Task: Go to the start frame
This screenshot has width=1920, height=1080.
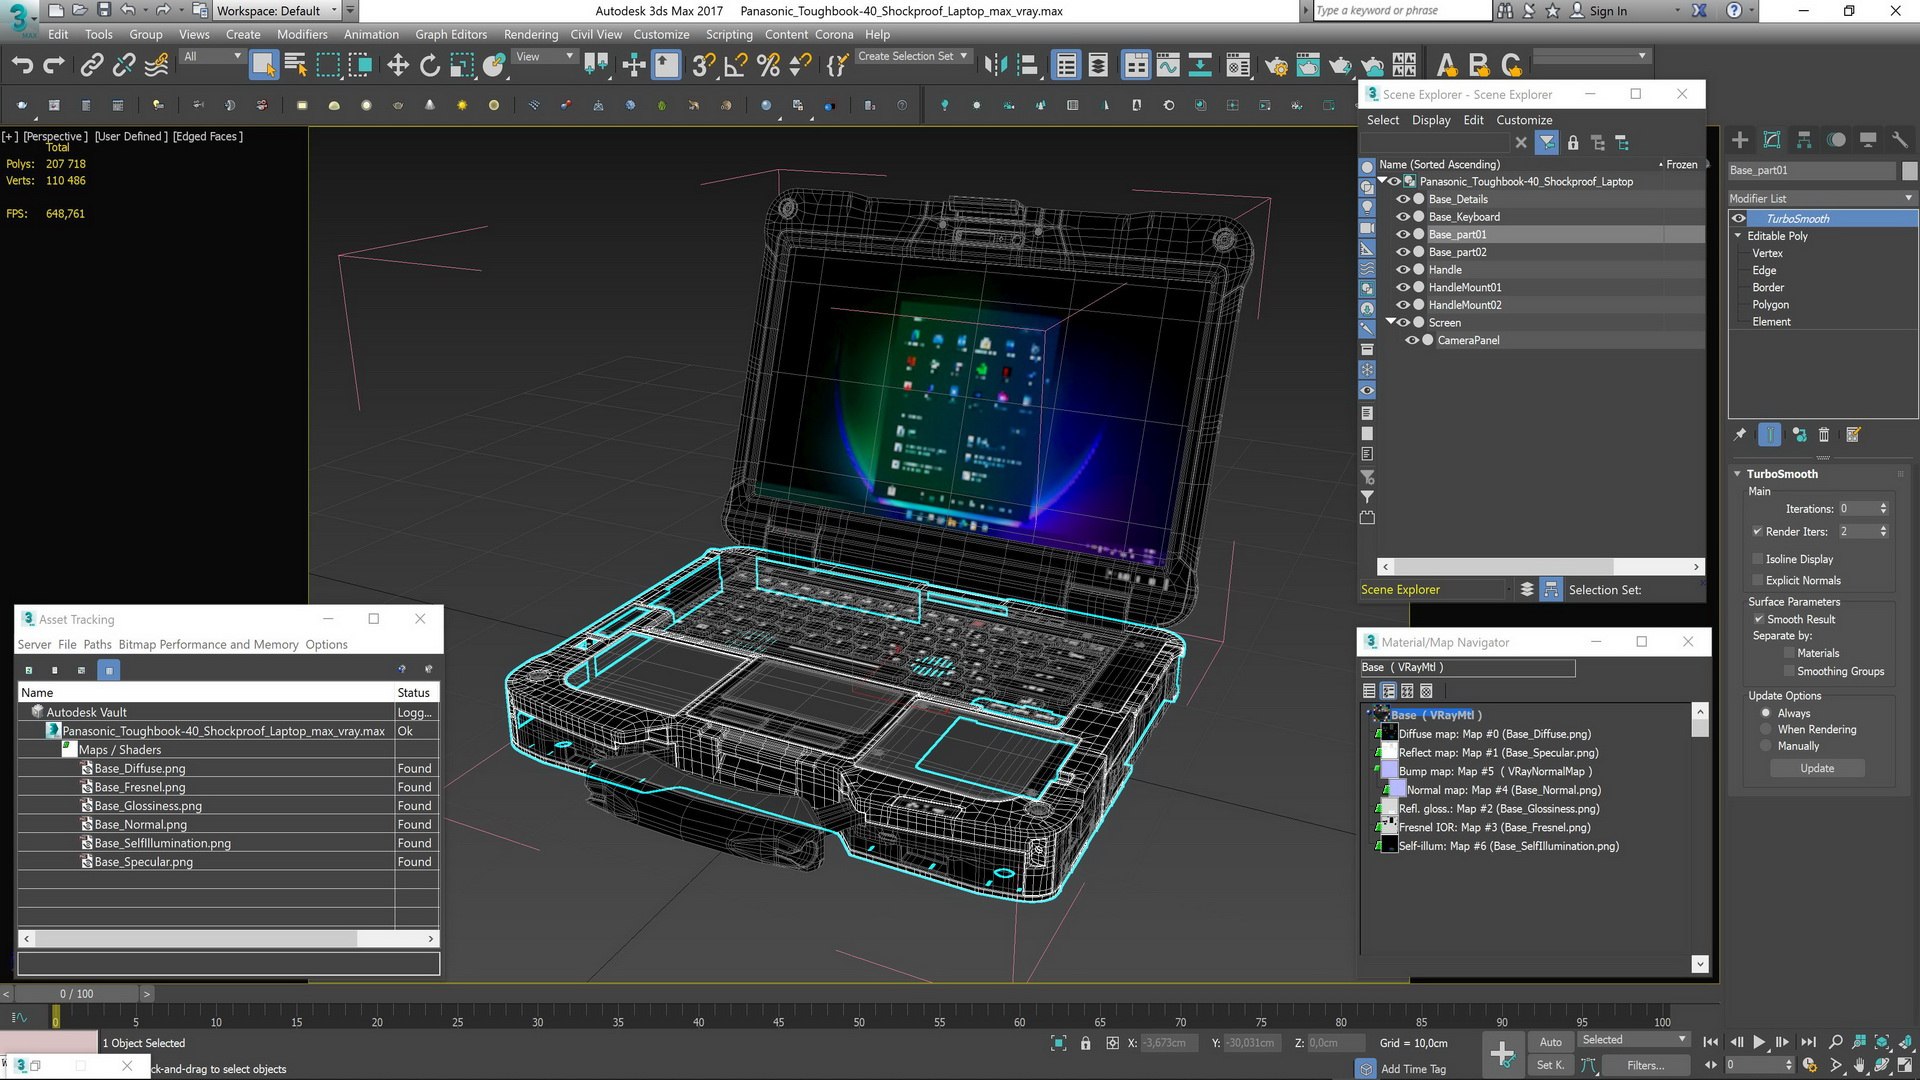Action: pos(1711,1042)
